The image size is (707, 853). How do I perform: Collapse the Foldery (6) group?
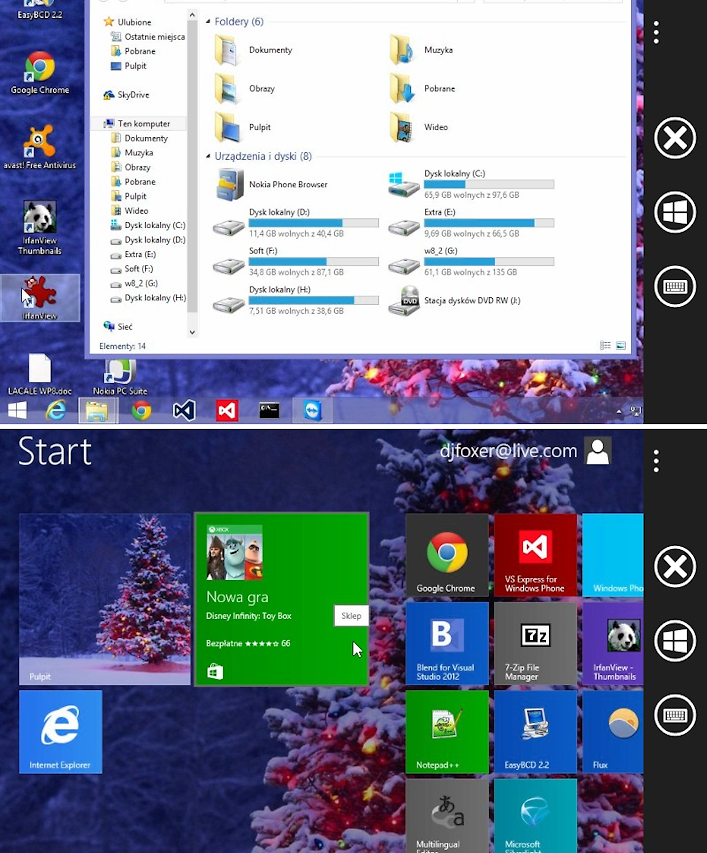pos(208,22)
